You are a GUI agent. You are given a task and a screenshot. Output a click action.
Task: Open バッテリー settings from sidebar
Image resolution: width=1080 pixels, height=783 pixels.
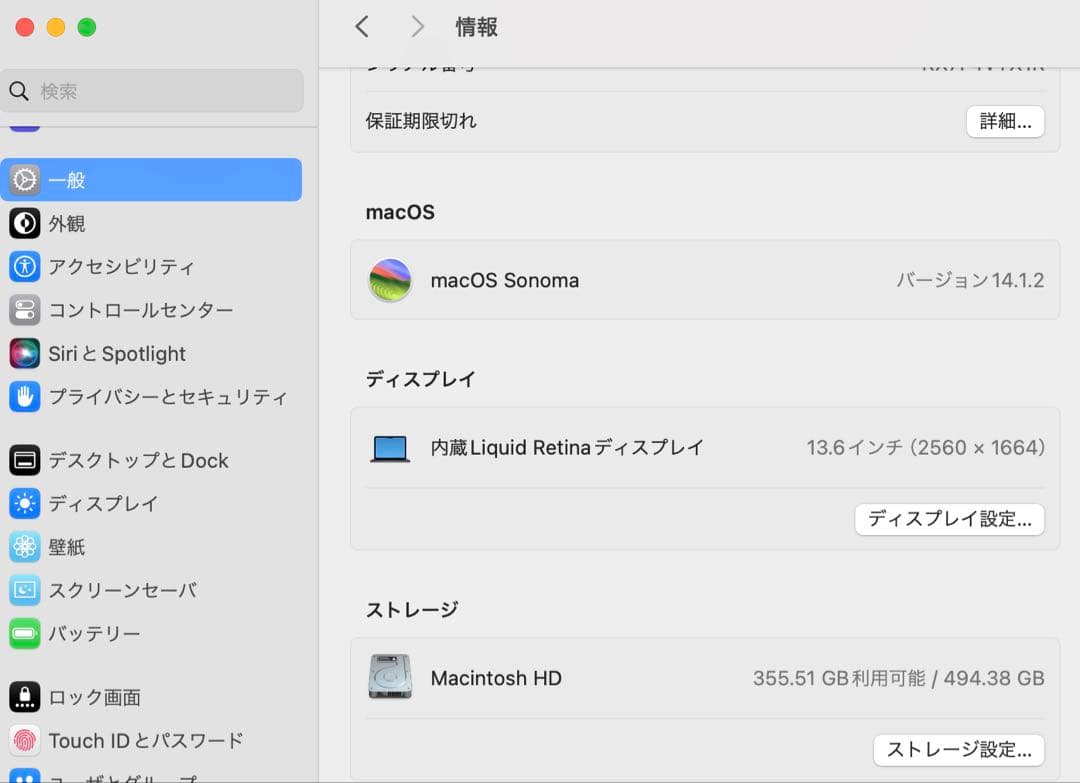(x=24, y=633)
